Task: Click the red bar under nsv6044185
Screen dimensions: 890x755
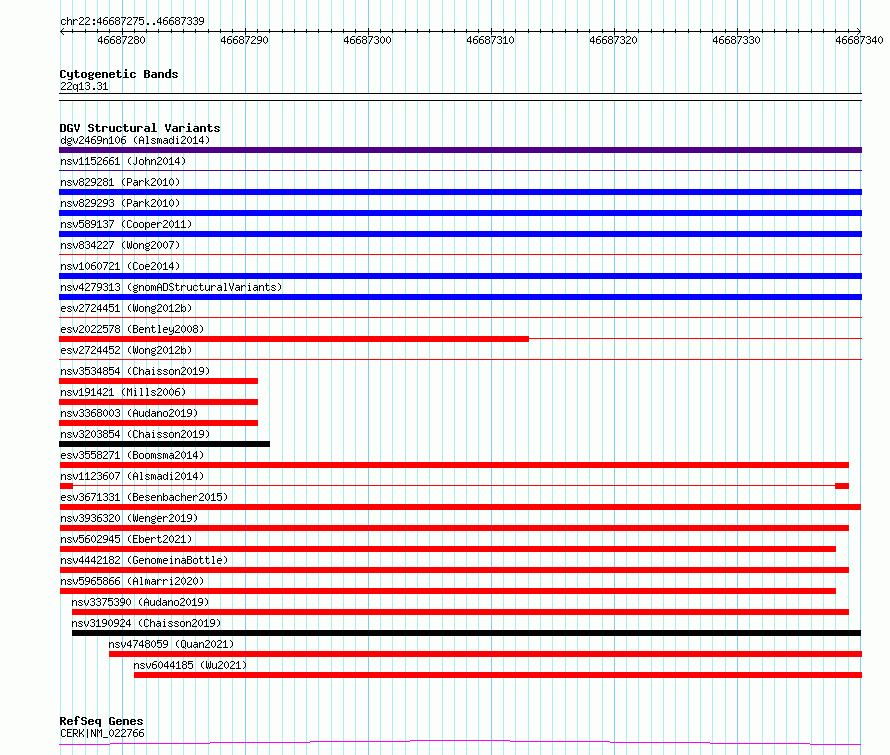Action: (498, 675)
